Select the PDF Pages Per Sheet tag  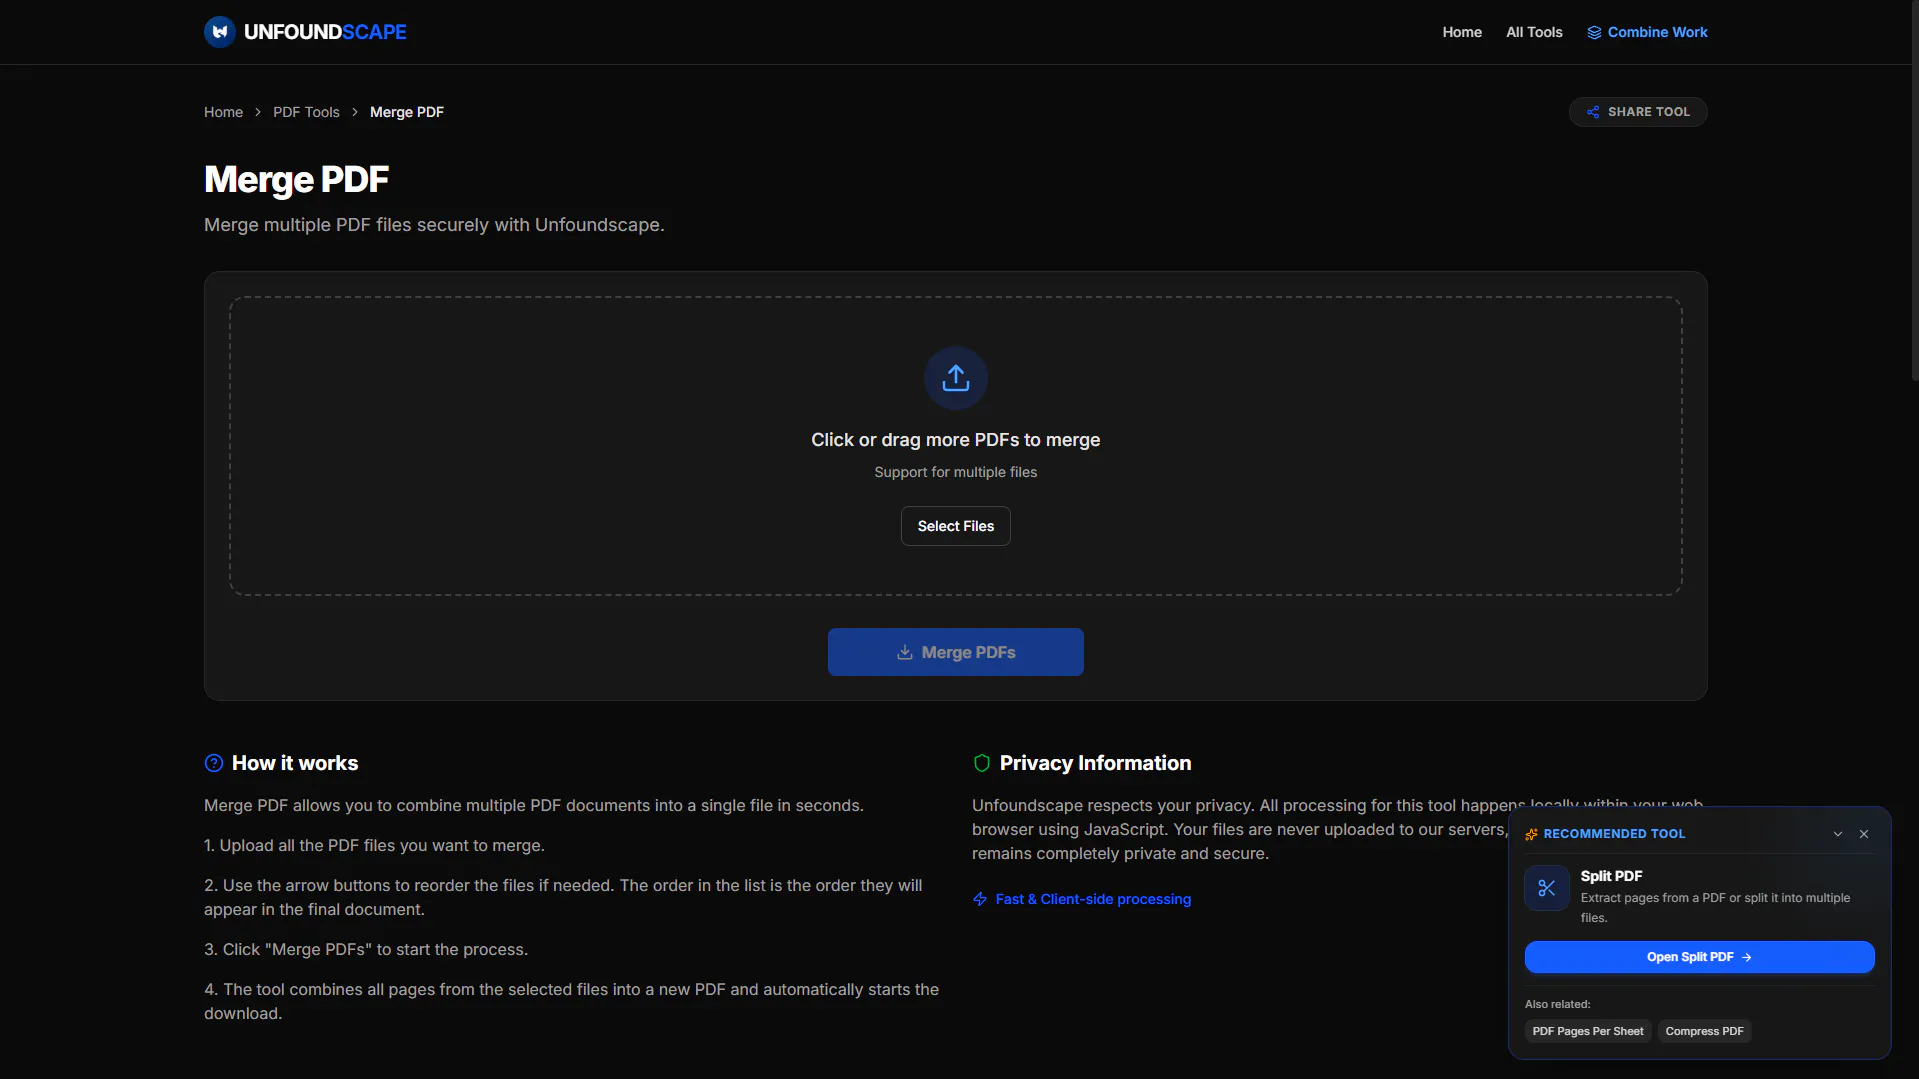1588,1031
